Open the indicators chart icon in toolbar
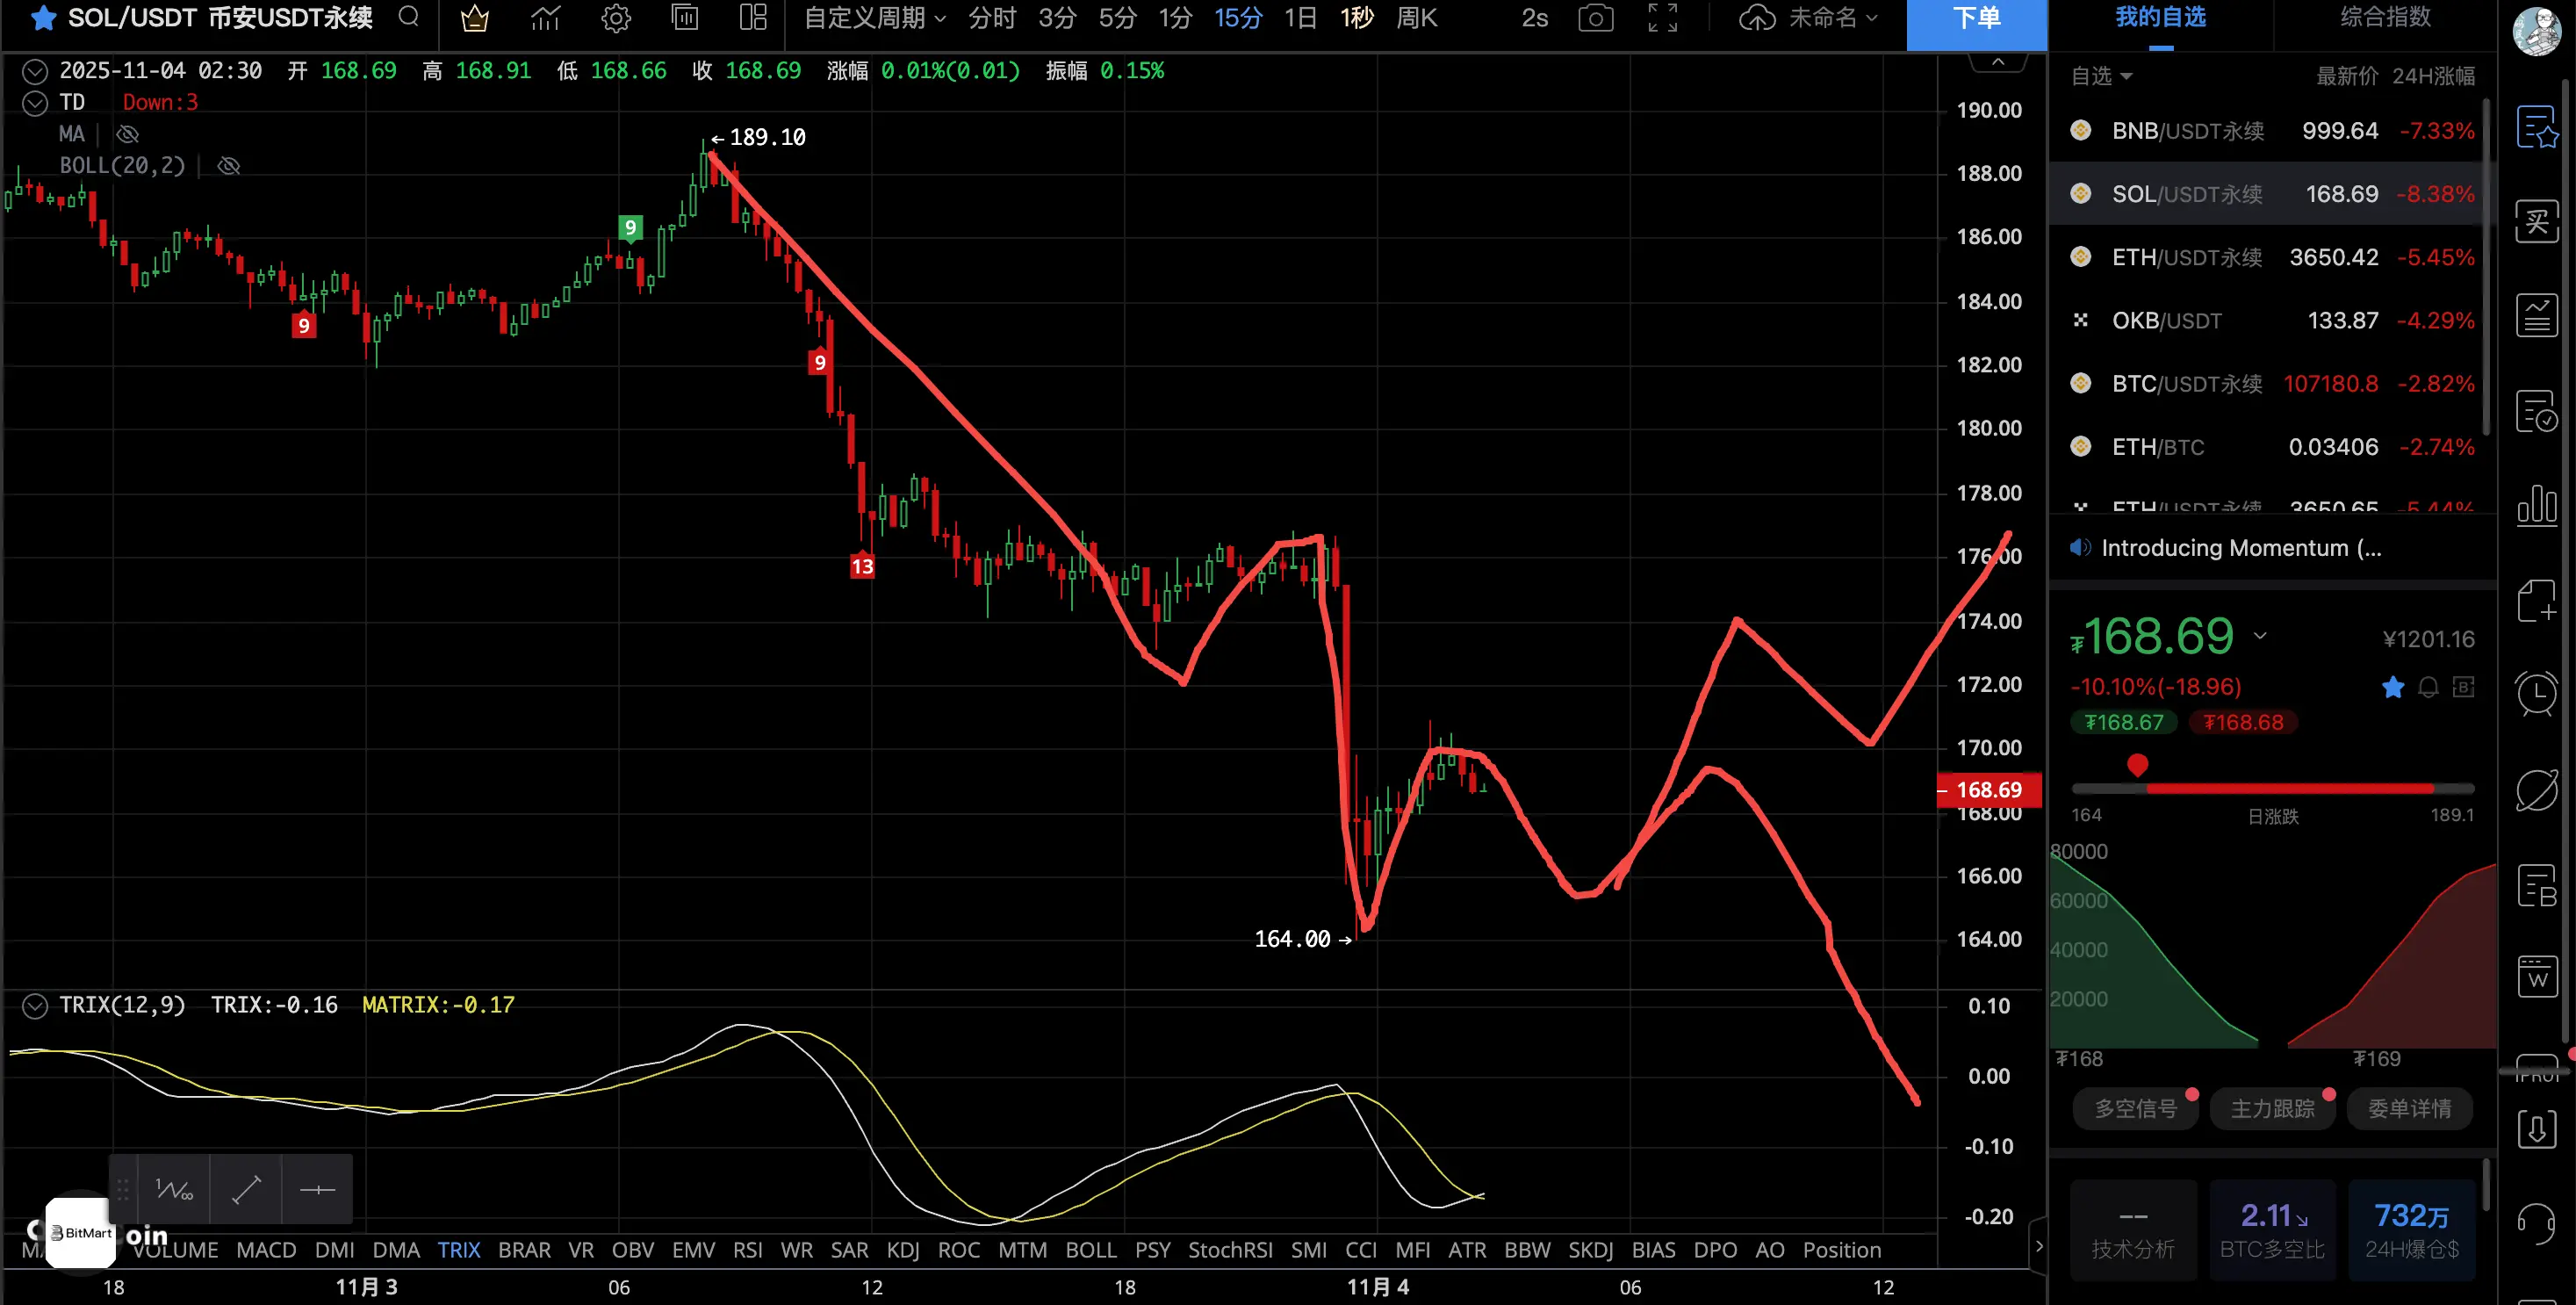Image resolution: width=2576 pixels, height=1305 pixels. click(545, 18)
